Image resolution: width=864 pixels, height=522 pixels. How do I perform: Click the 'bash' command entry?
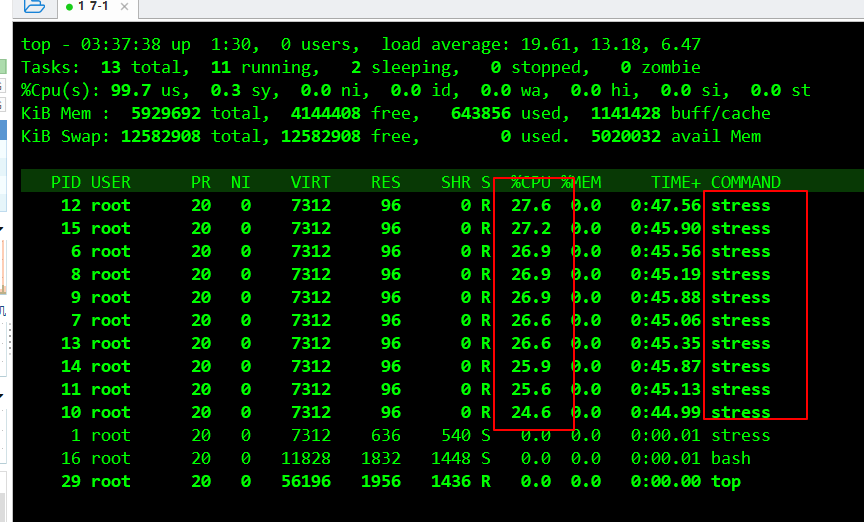coord(731,459)
